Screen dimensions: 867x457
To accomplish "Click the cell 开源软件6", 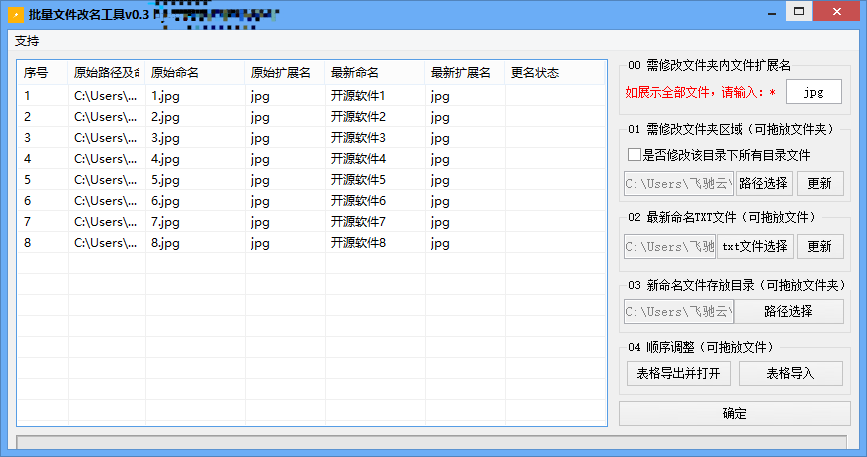I will click(x=375, y=201).
